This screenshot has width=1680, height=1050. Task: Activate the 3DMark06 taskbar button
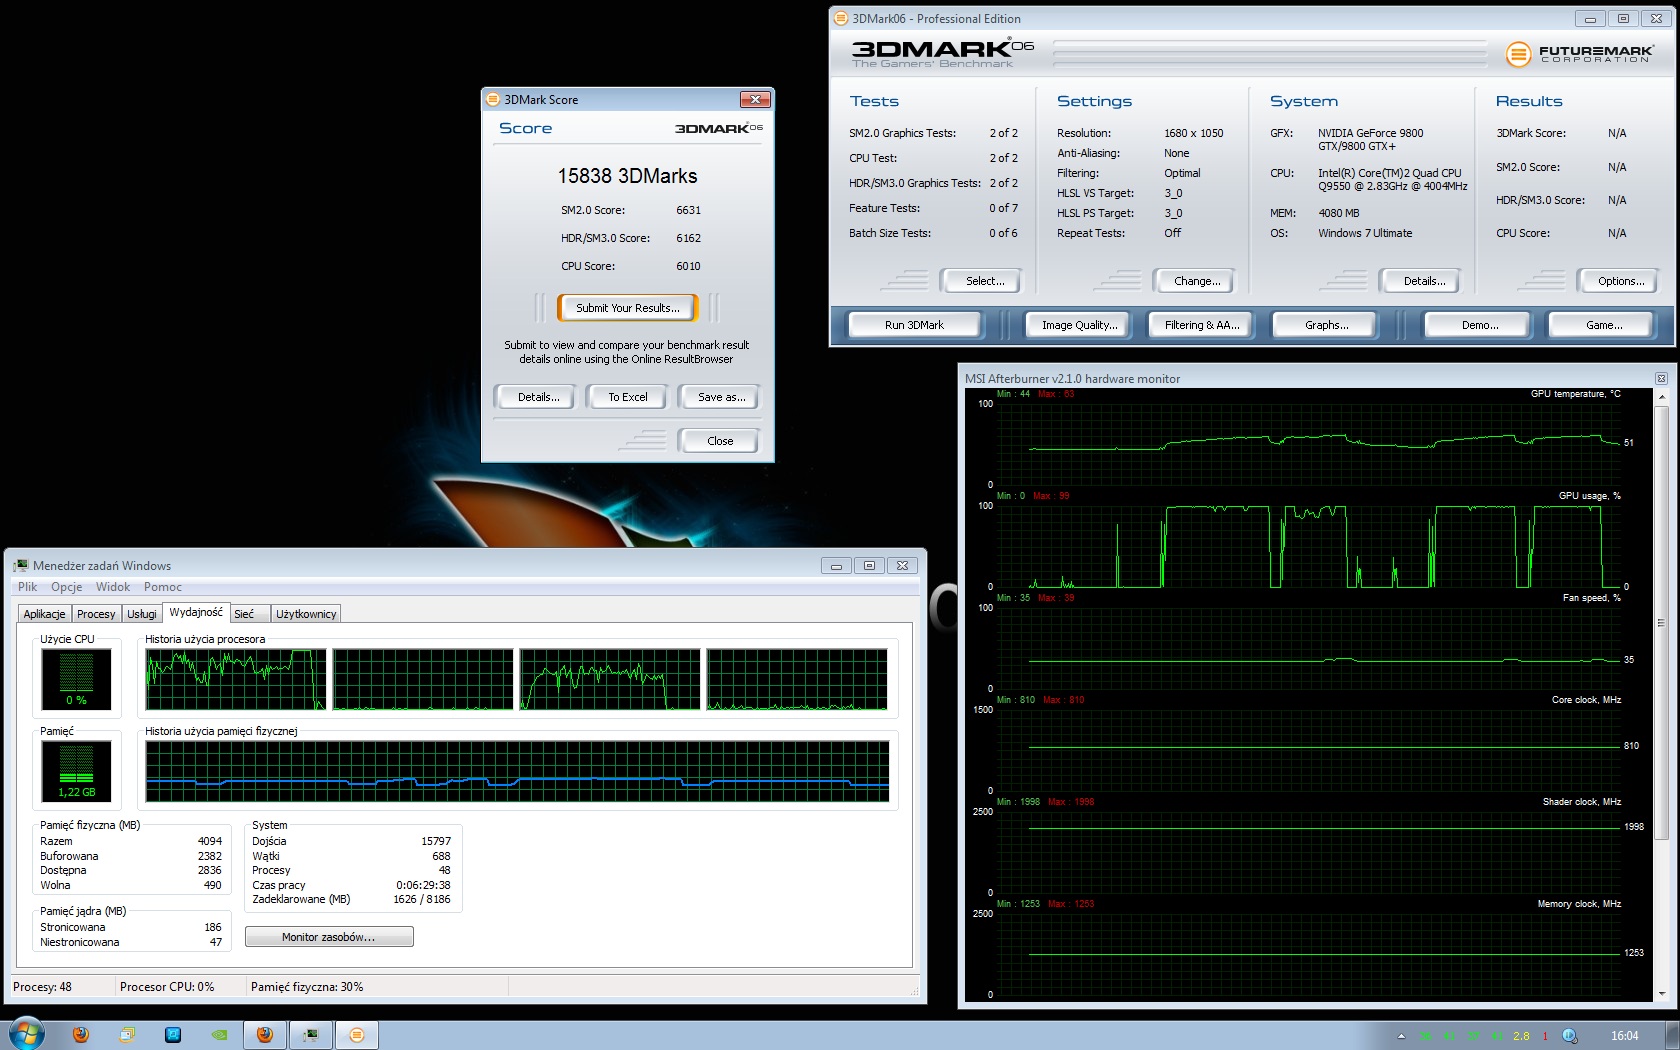[357, 1035]
